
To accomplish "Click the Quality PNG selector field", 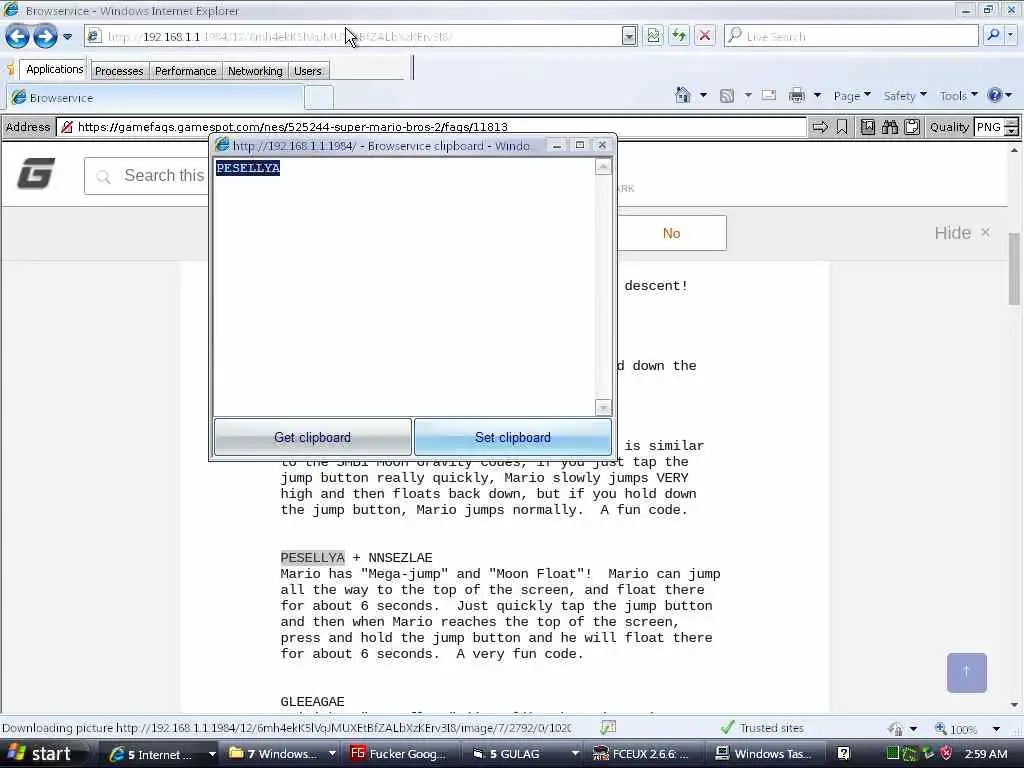I will point(989,127).
